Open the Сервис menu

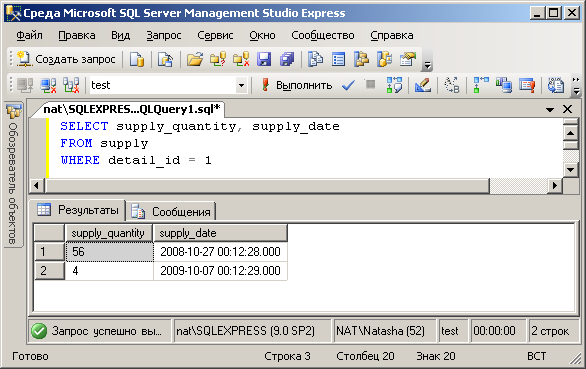click(215, 35)
